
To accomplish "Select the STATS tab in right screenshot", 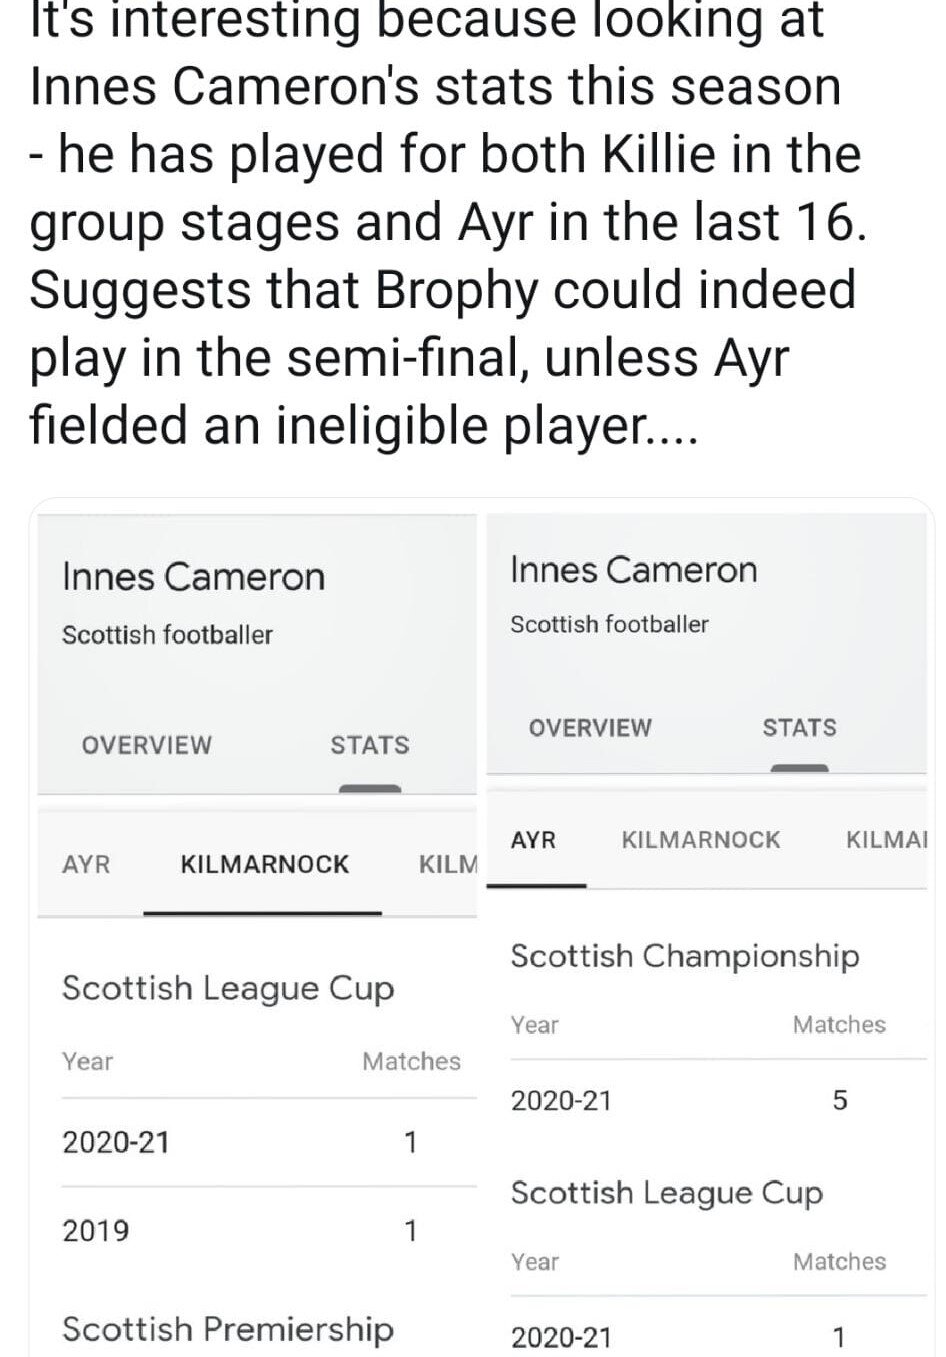I will pos(799,728).
